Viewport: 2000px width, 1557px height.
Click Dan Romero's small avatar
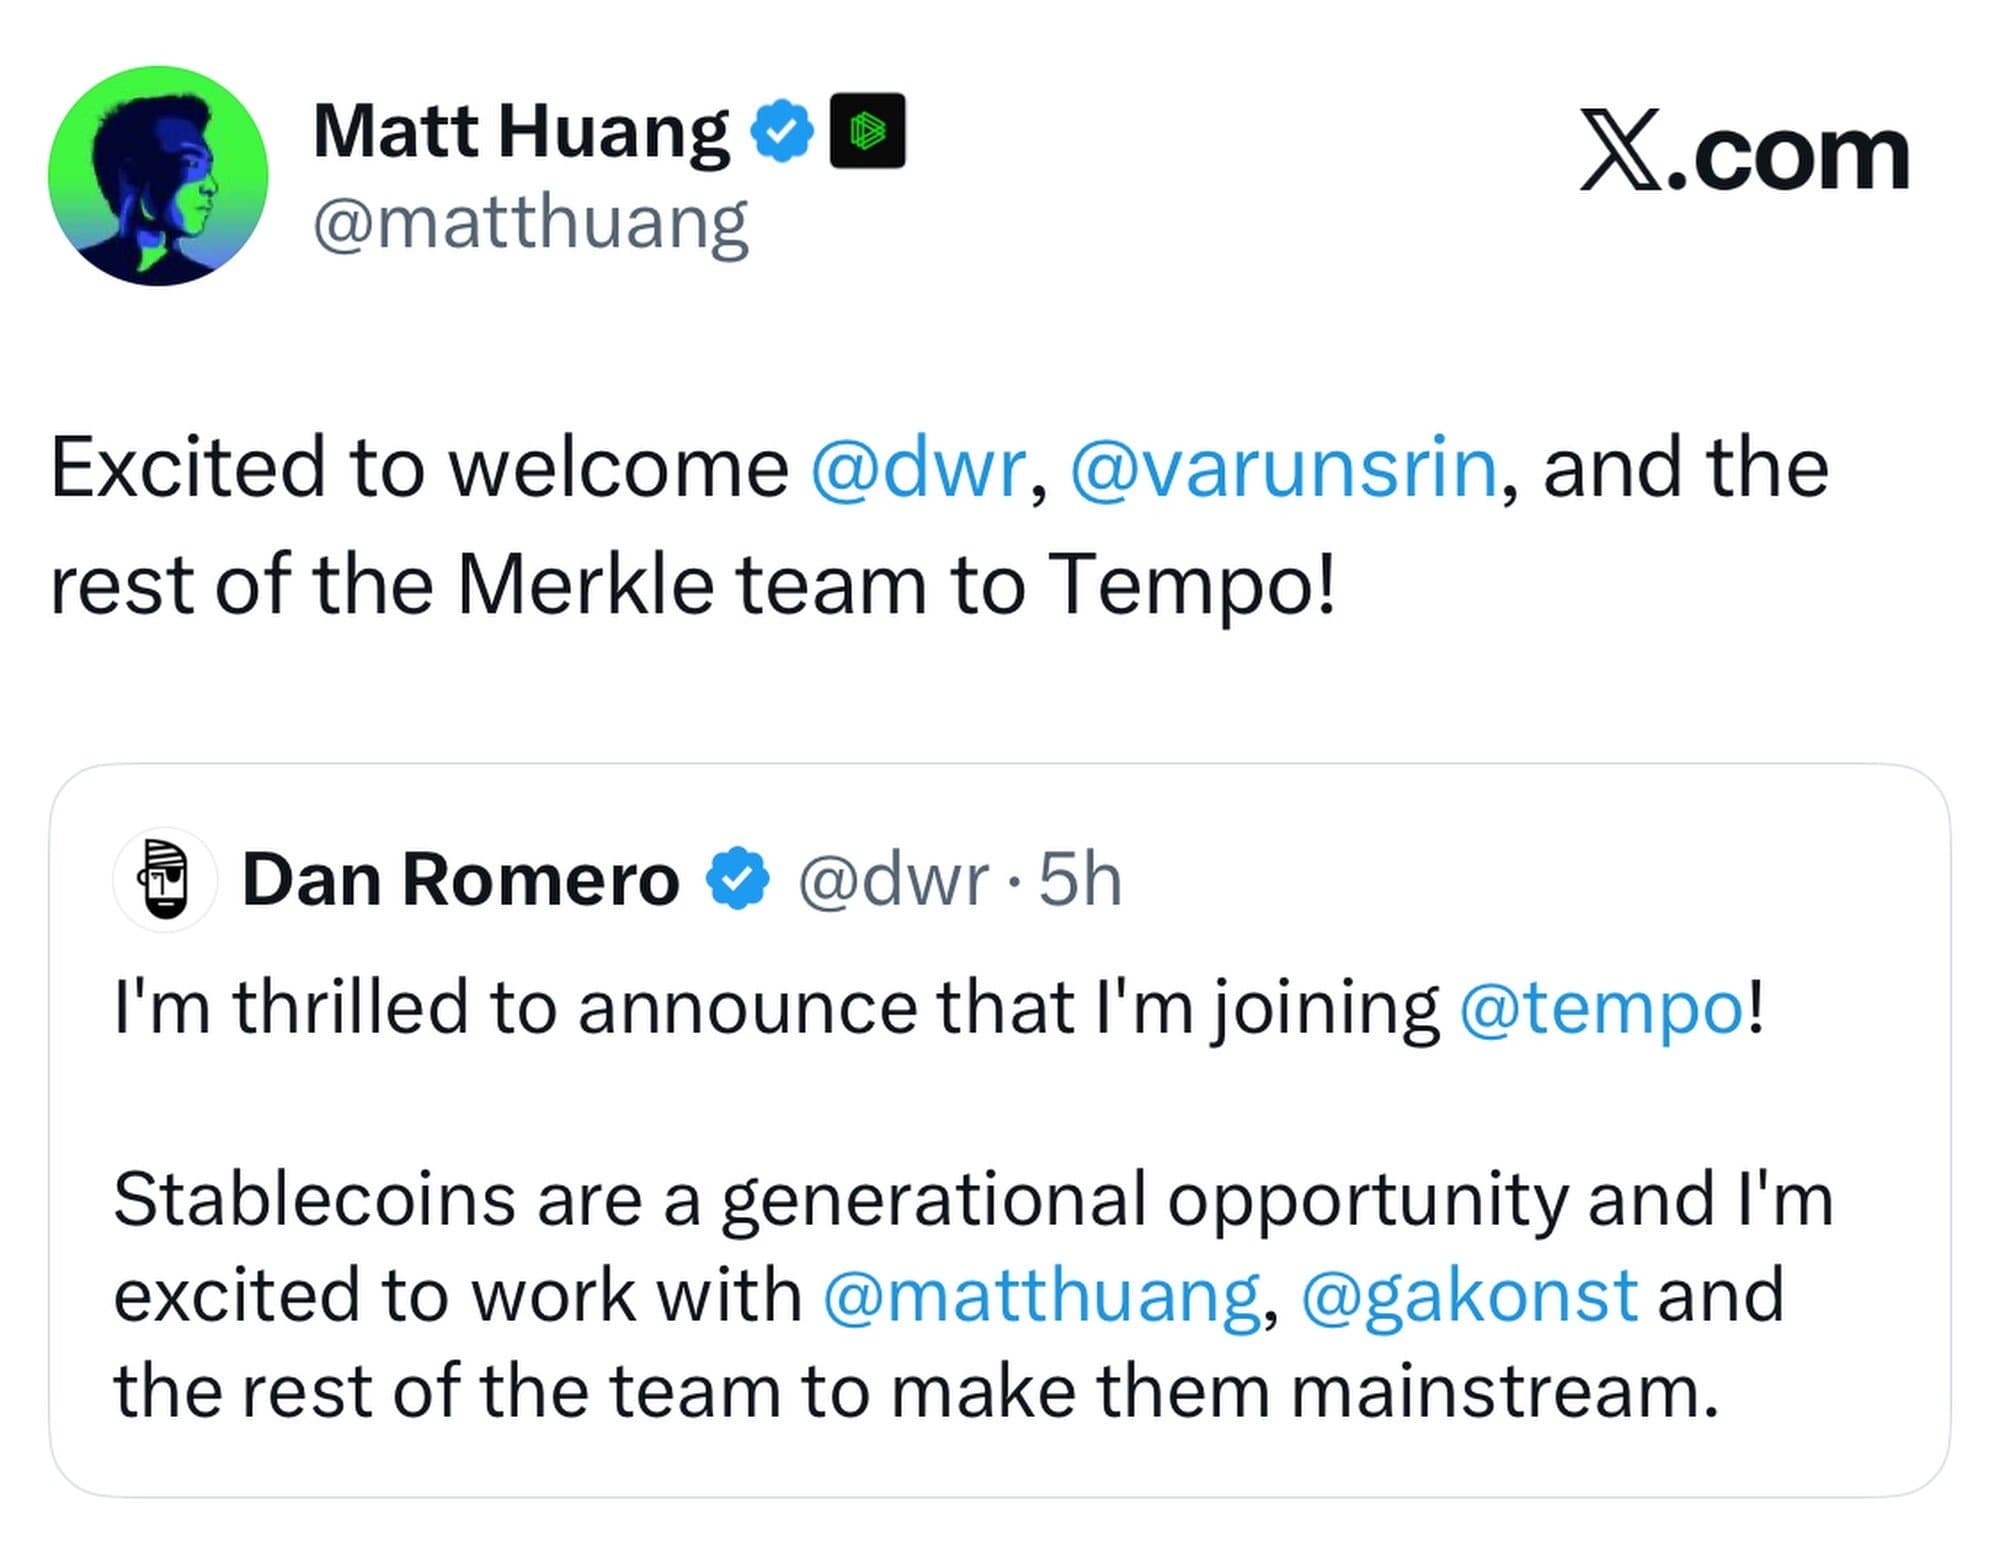165,880
